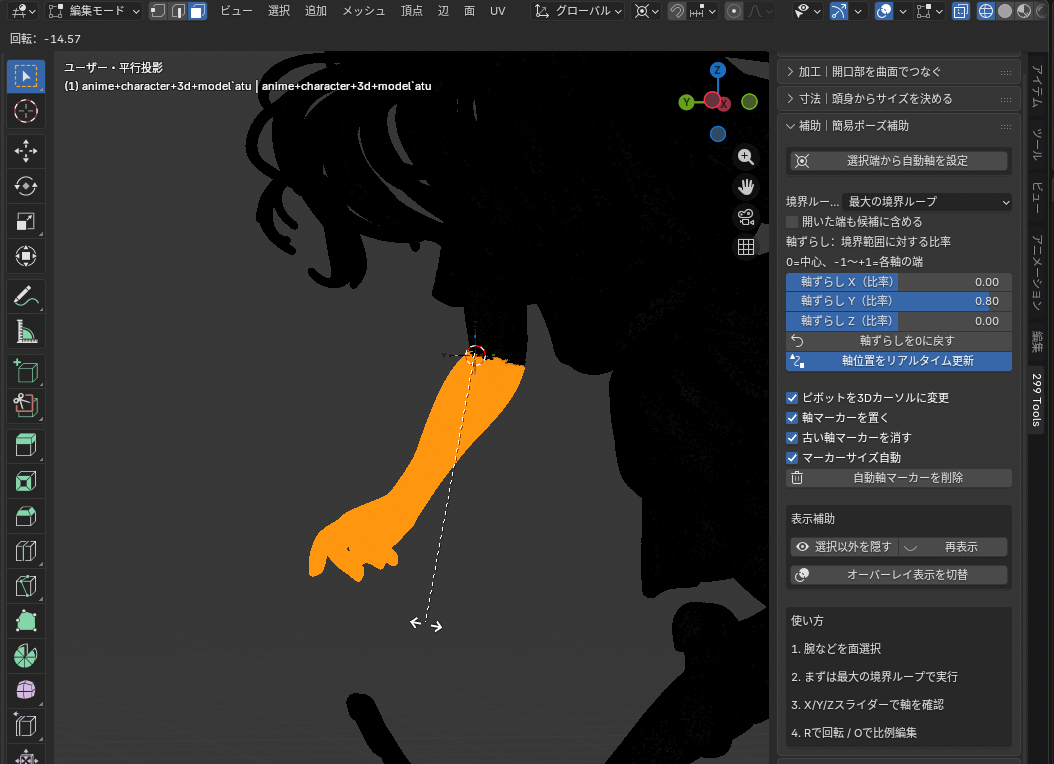Switch to face select mode

click(x=198, y=11)
